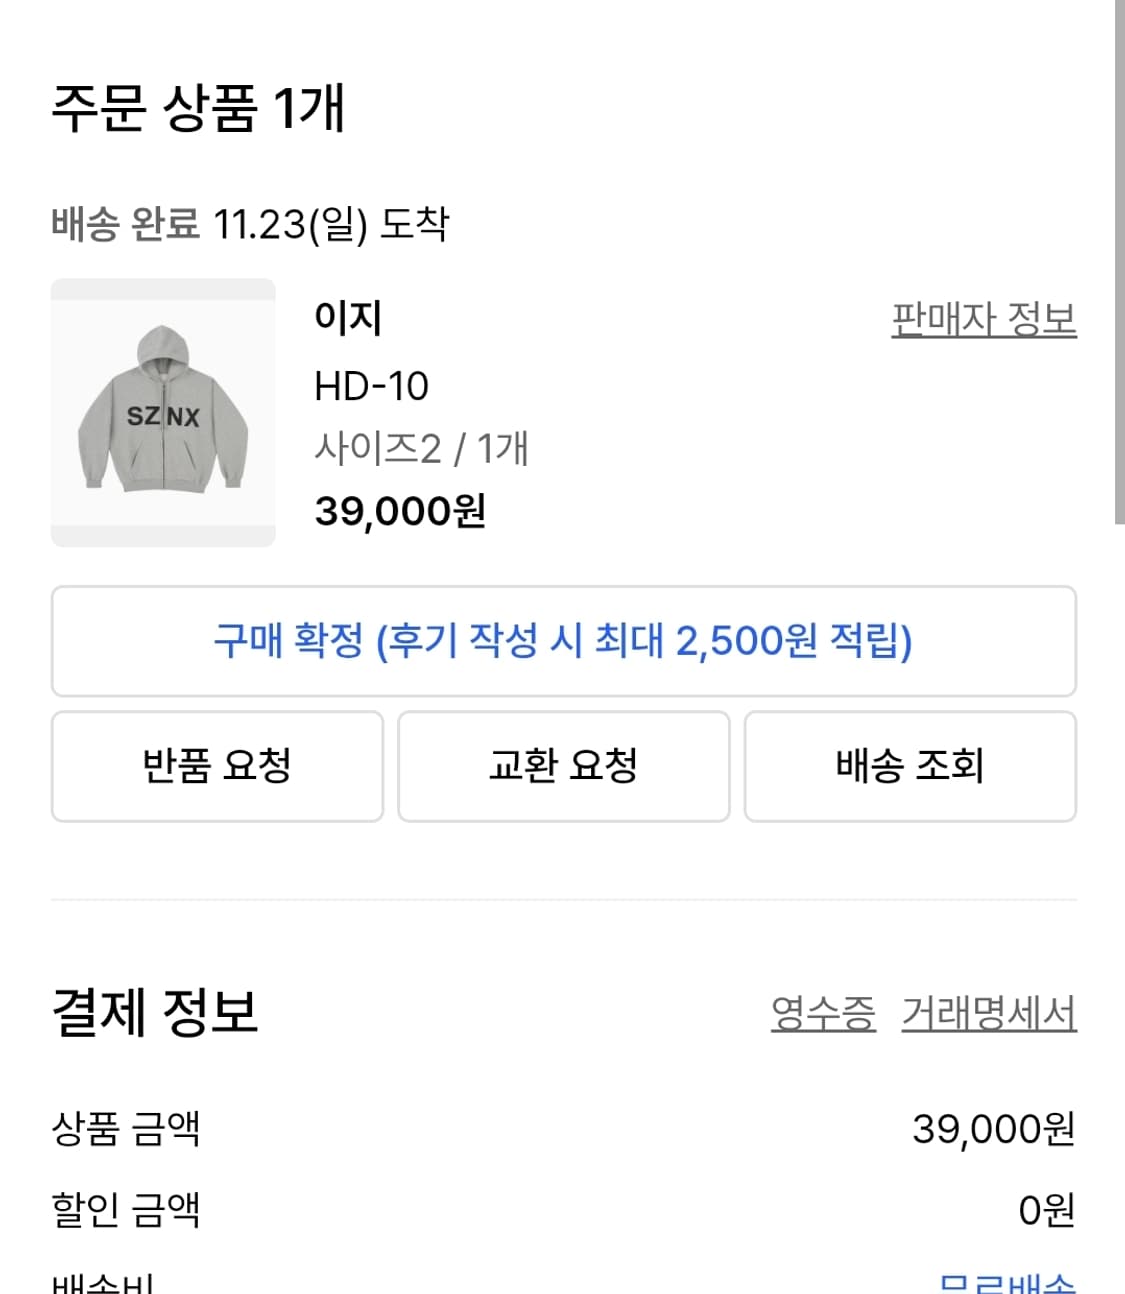Click the bold 39,000원 product price
The image size is (1125, 1294).
tap(400, 511)
